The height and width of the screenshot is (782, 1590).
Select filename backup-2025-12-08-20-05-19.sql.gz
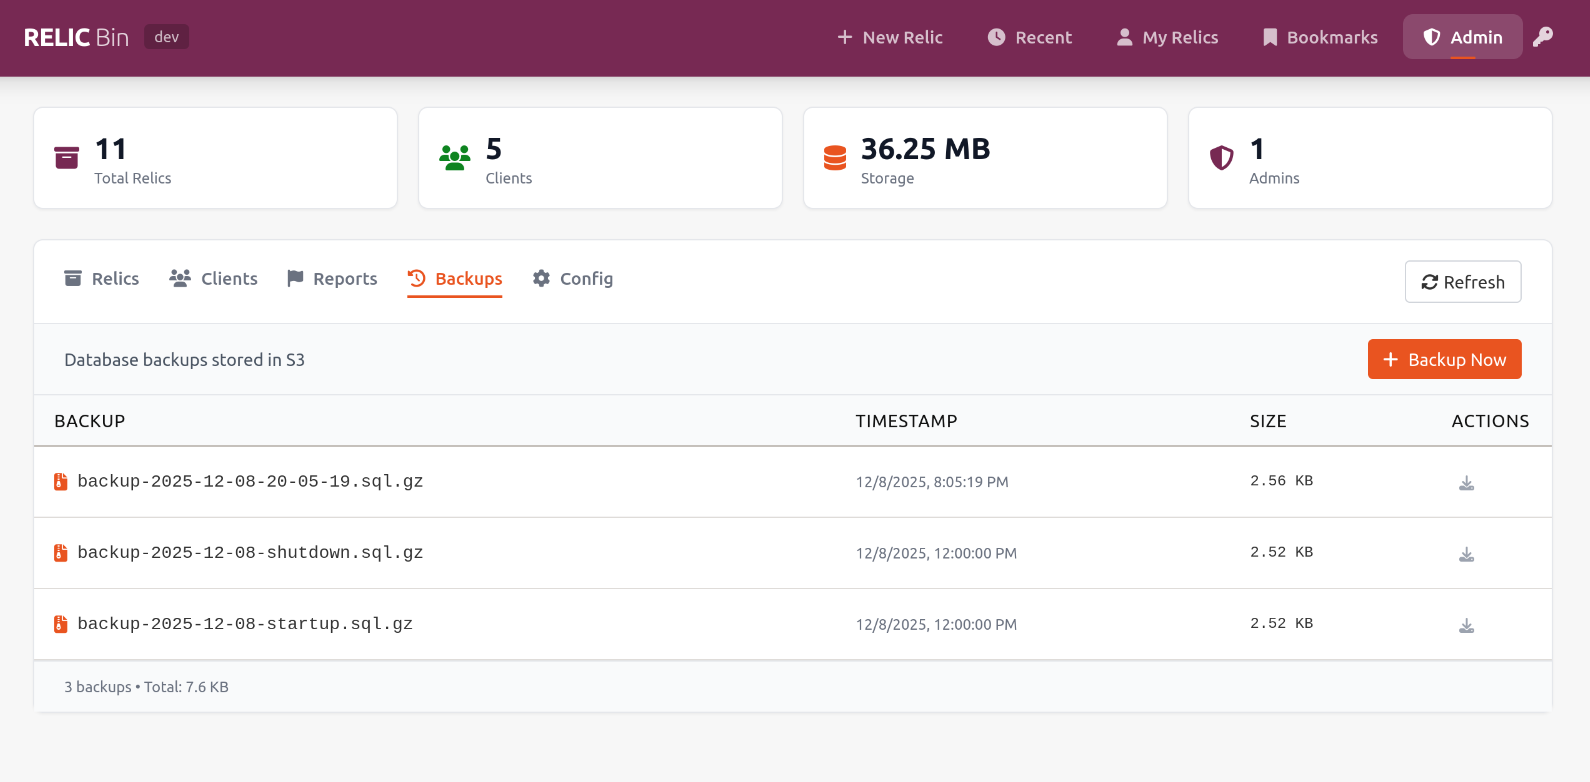coord(250,481)
